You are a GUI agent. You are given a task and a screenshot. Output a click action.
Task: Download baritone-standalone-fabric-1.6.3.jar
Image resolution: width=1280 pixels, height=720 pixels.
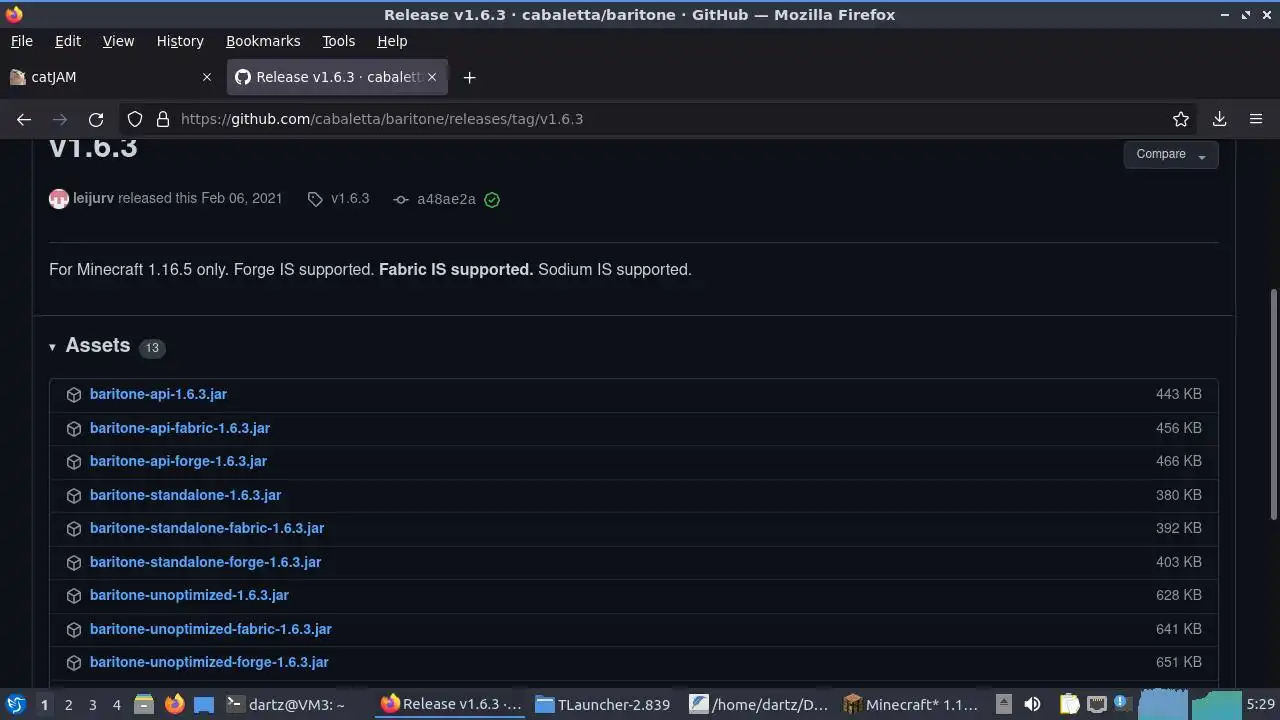(x=207, y=528)
